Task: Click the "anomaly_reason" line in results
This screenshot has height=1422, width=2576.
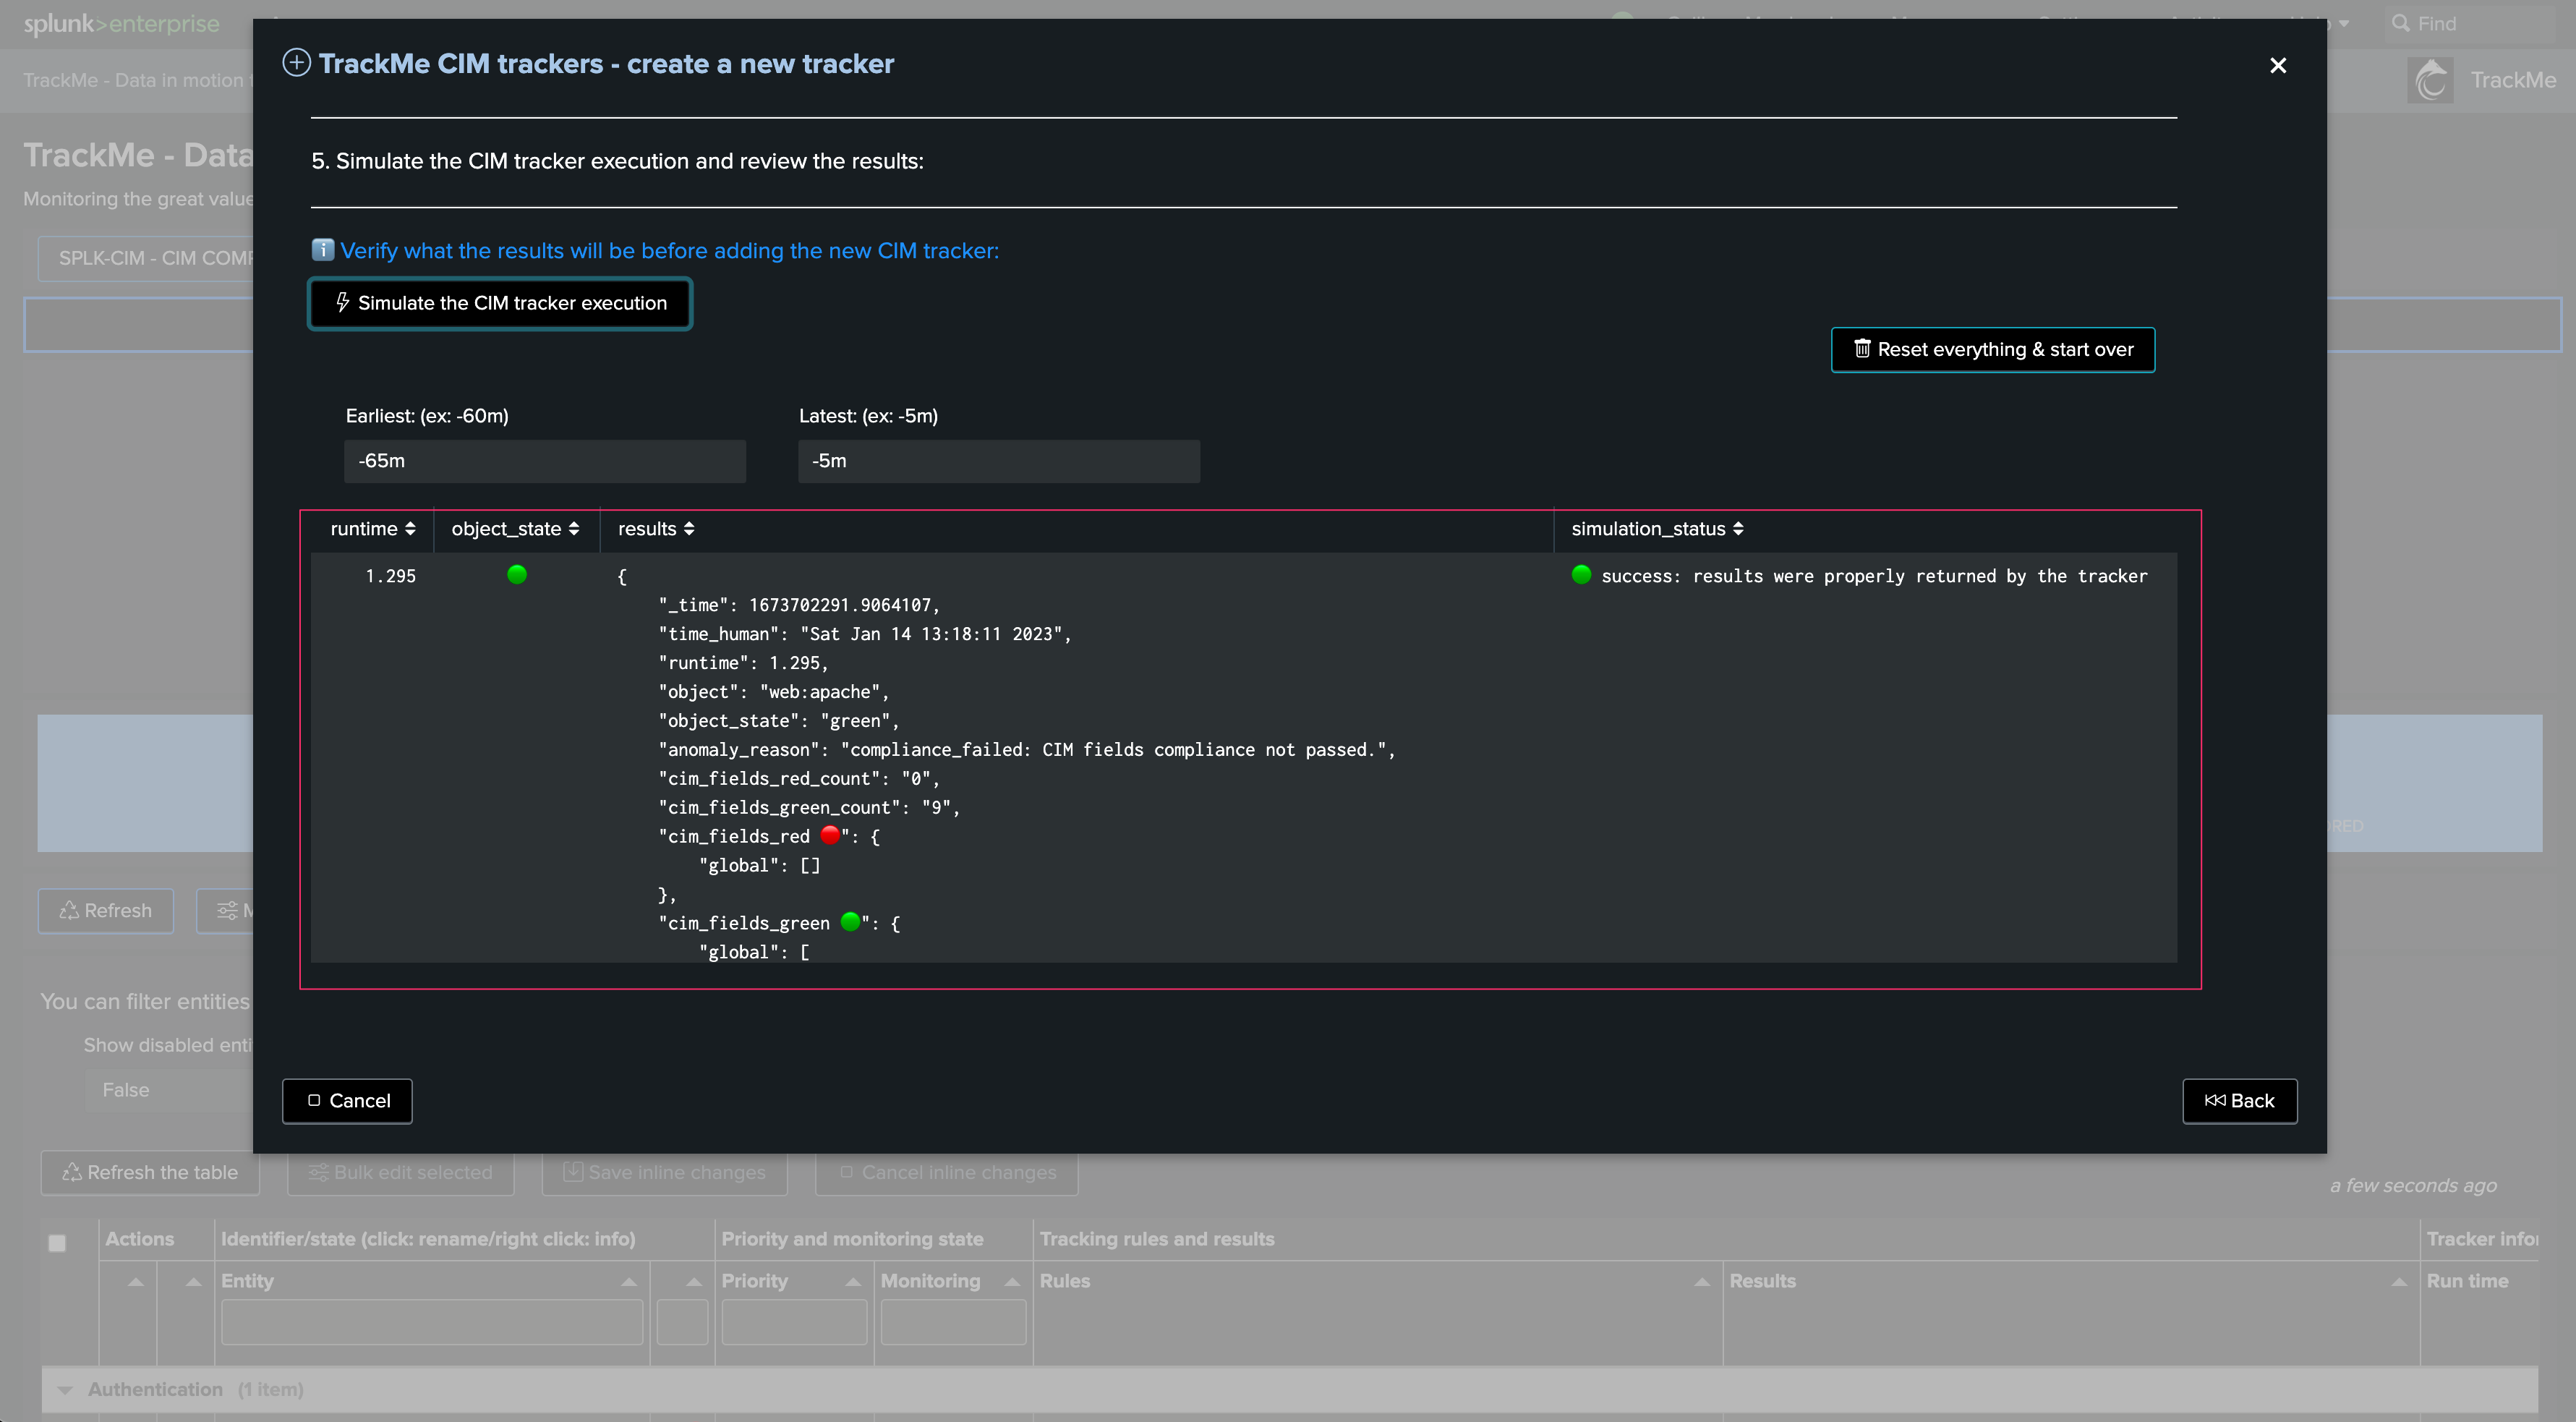Action: pyautogui.click(x=1026, y=750)
